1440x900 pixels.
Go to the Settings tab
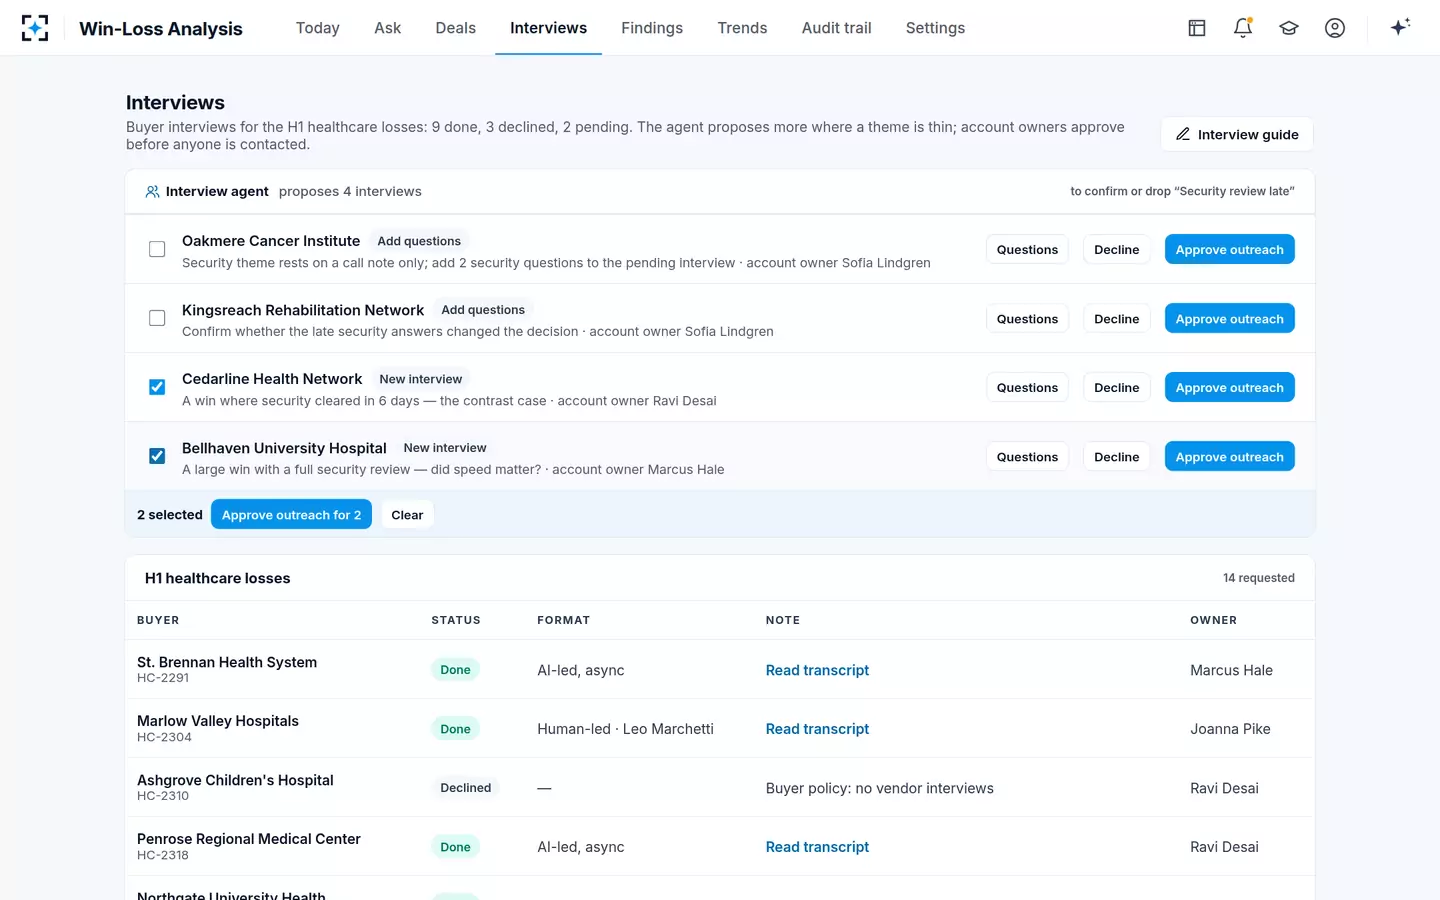936,28
